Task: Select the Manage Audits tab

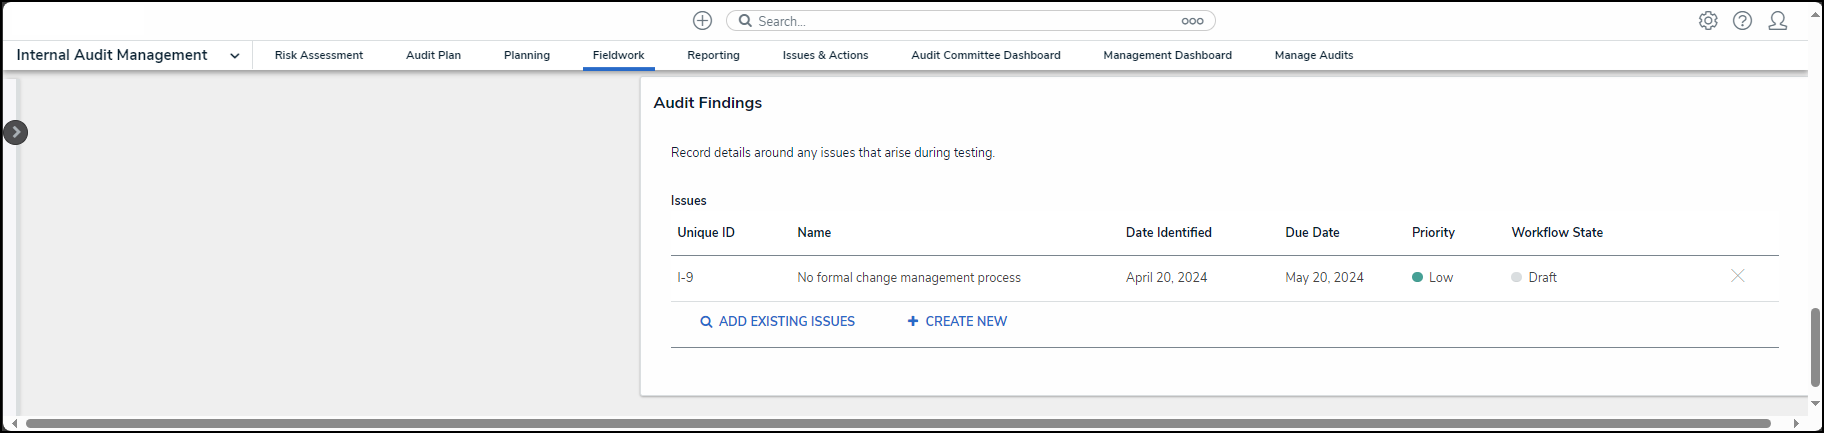Action: pyautogui.click(x=1313, y=56)
